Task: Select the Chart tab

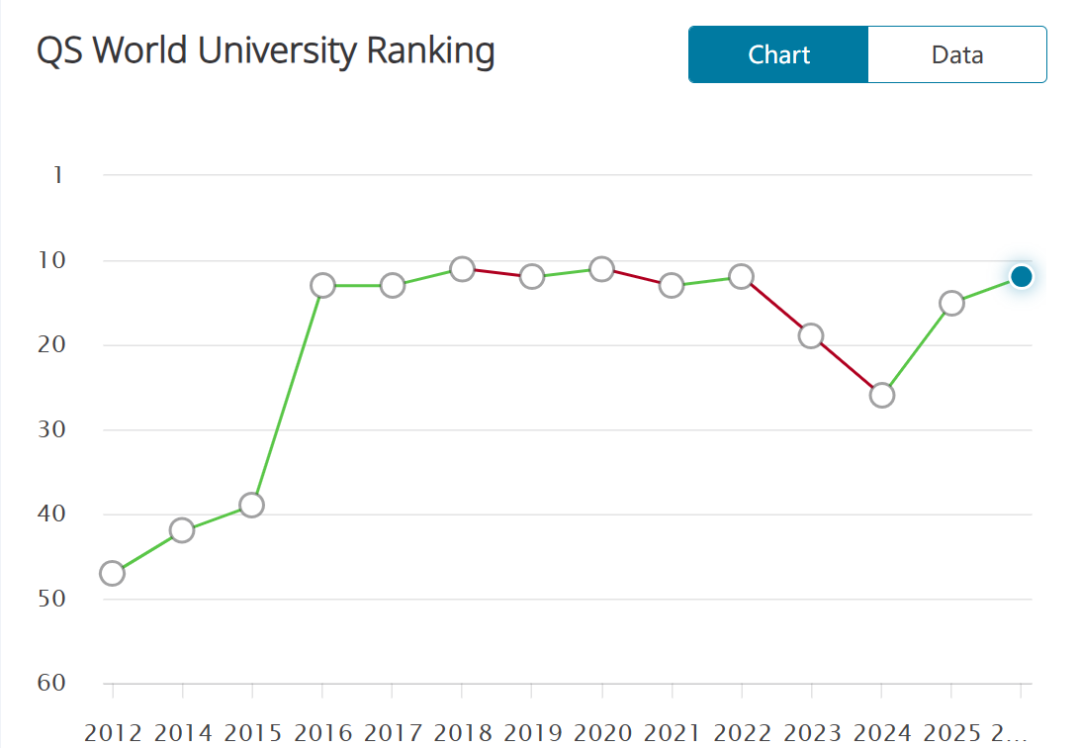Action: pyautogui.click(x=778, y=55)
